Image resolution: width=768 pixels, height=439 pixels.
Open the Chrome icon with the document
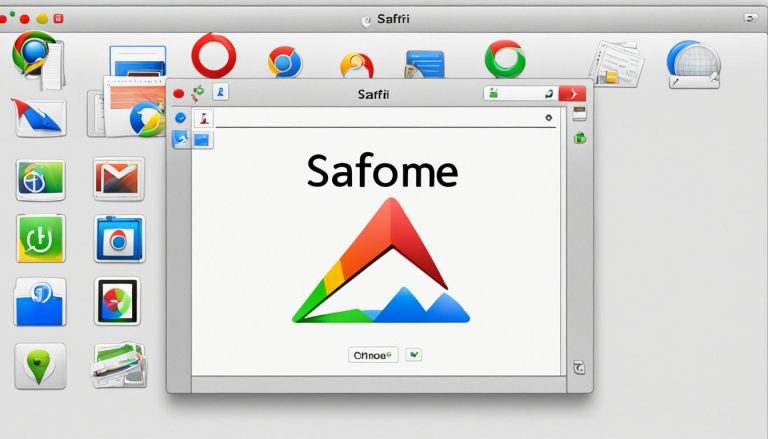coord(38,60)
